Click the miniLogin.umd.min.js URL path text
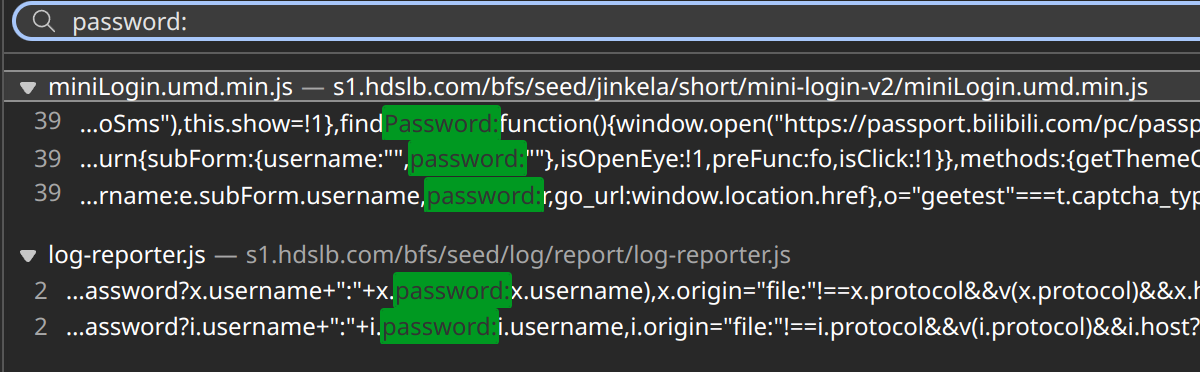The width and height of the screenshot is (1200, 372). coord(740,88)
